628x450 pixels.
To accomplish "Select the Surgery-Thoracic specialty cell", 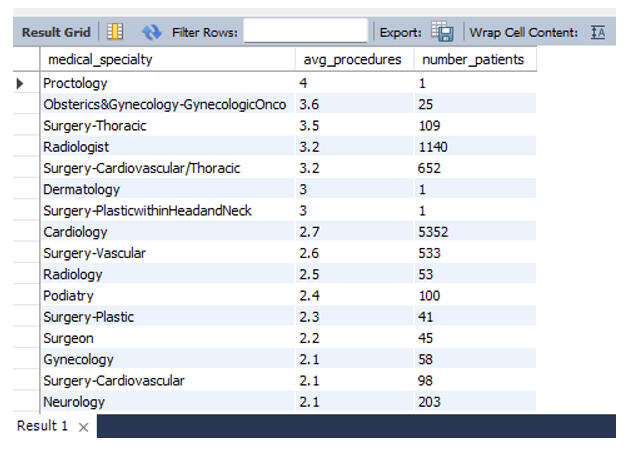I will [166, 126].
